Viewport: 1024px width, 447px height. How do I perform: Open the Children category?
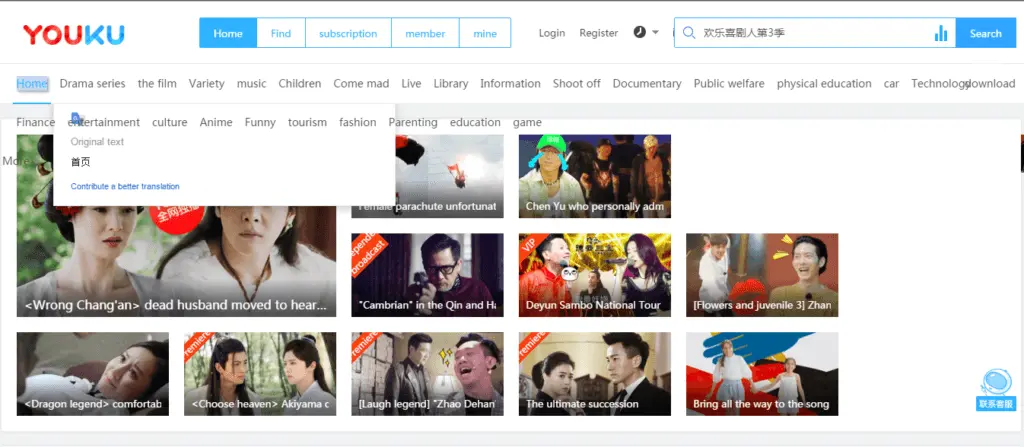300,84
